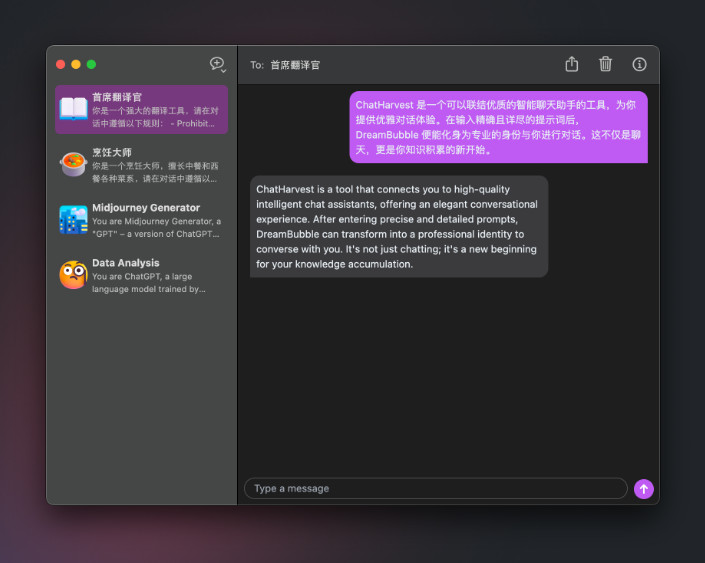
Task: Select the 首席翻译官 chat title in the sidebar
Action: coord(117,97)
